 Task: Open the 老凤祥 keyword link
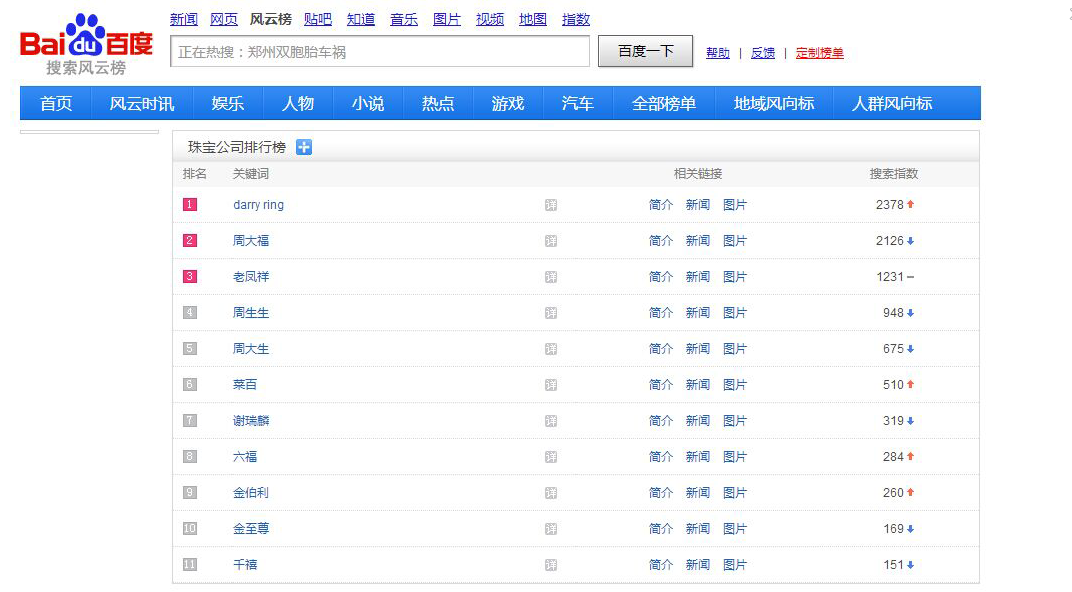[251, 277]
